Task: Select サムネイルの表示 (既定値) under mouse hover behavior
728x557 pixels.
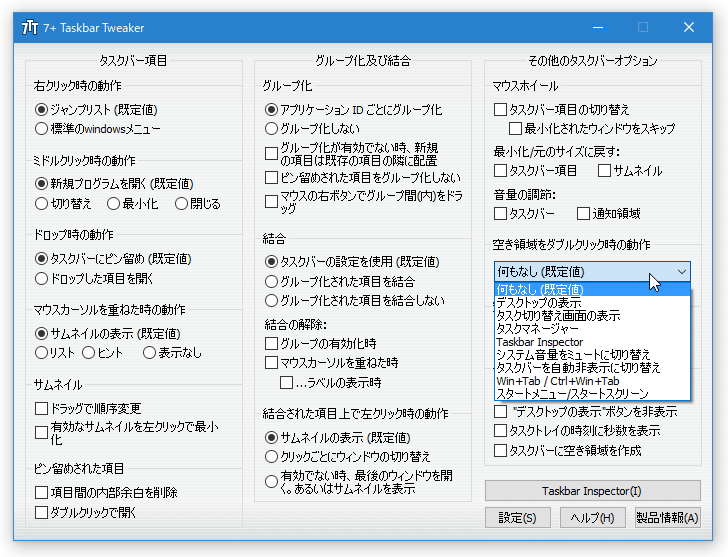Action: tap(41, 333)
